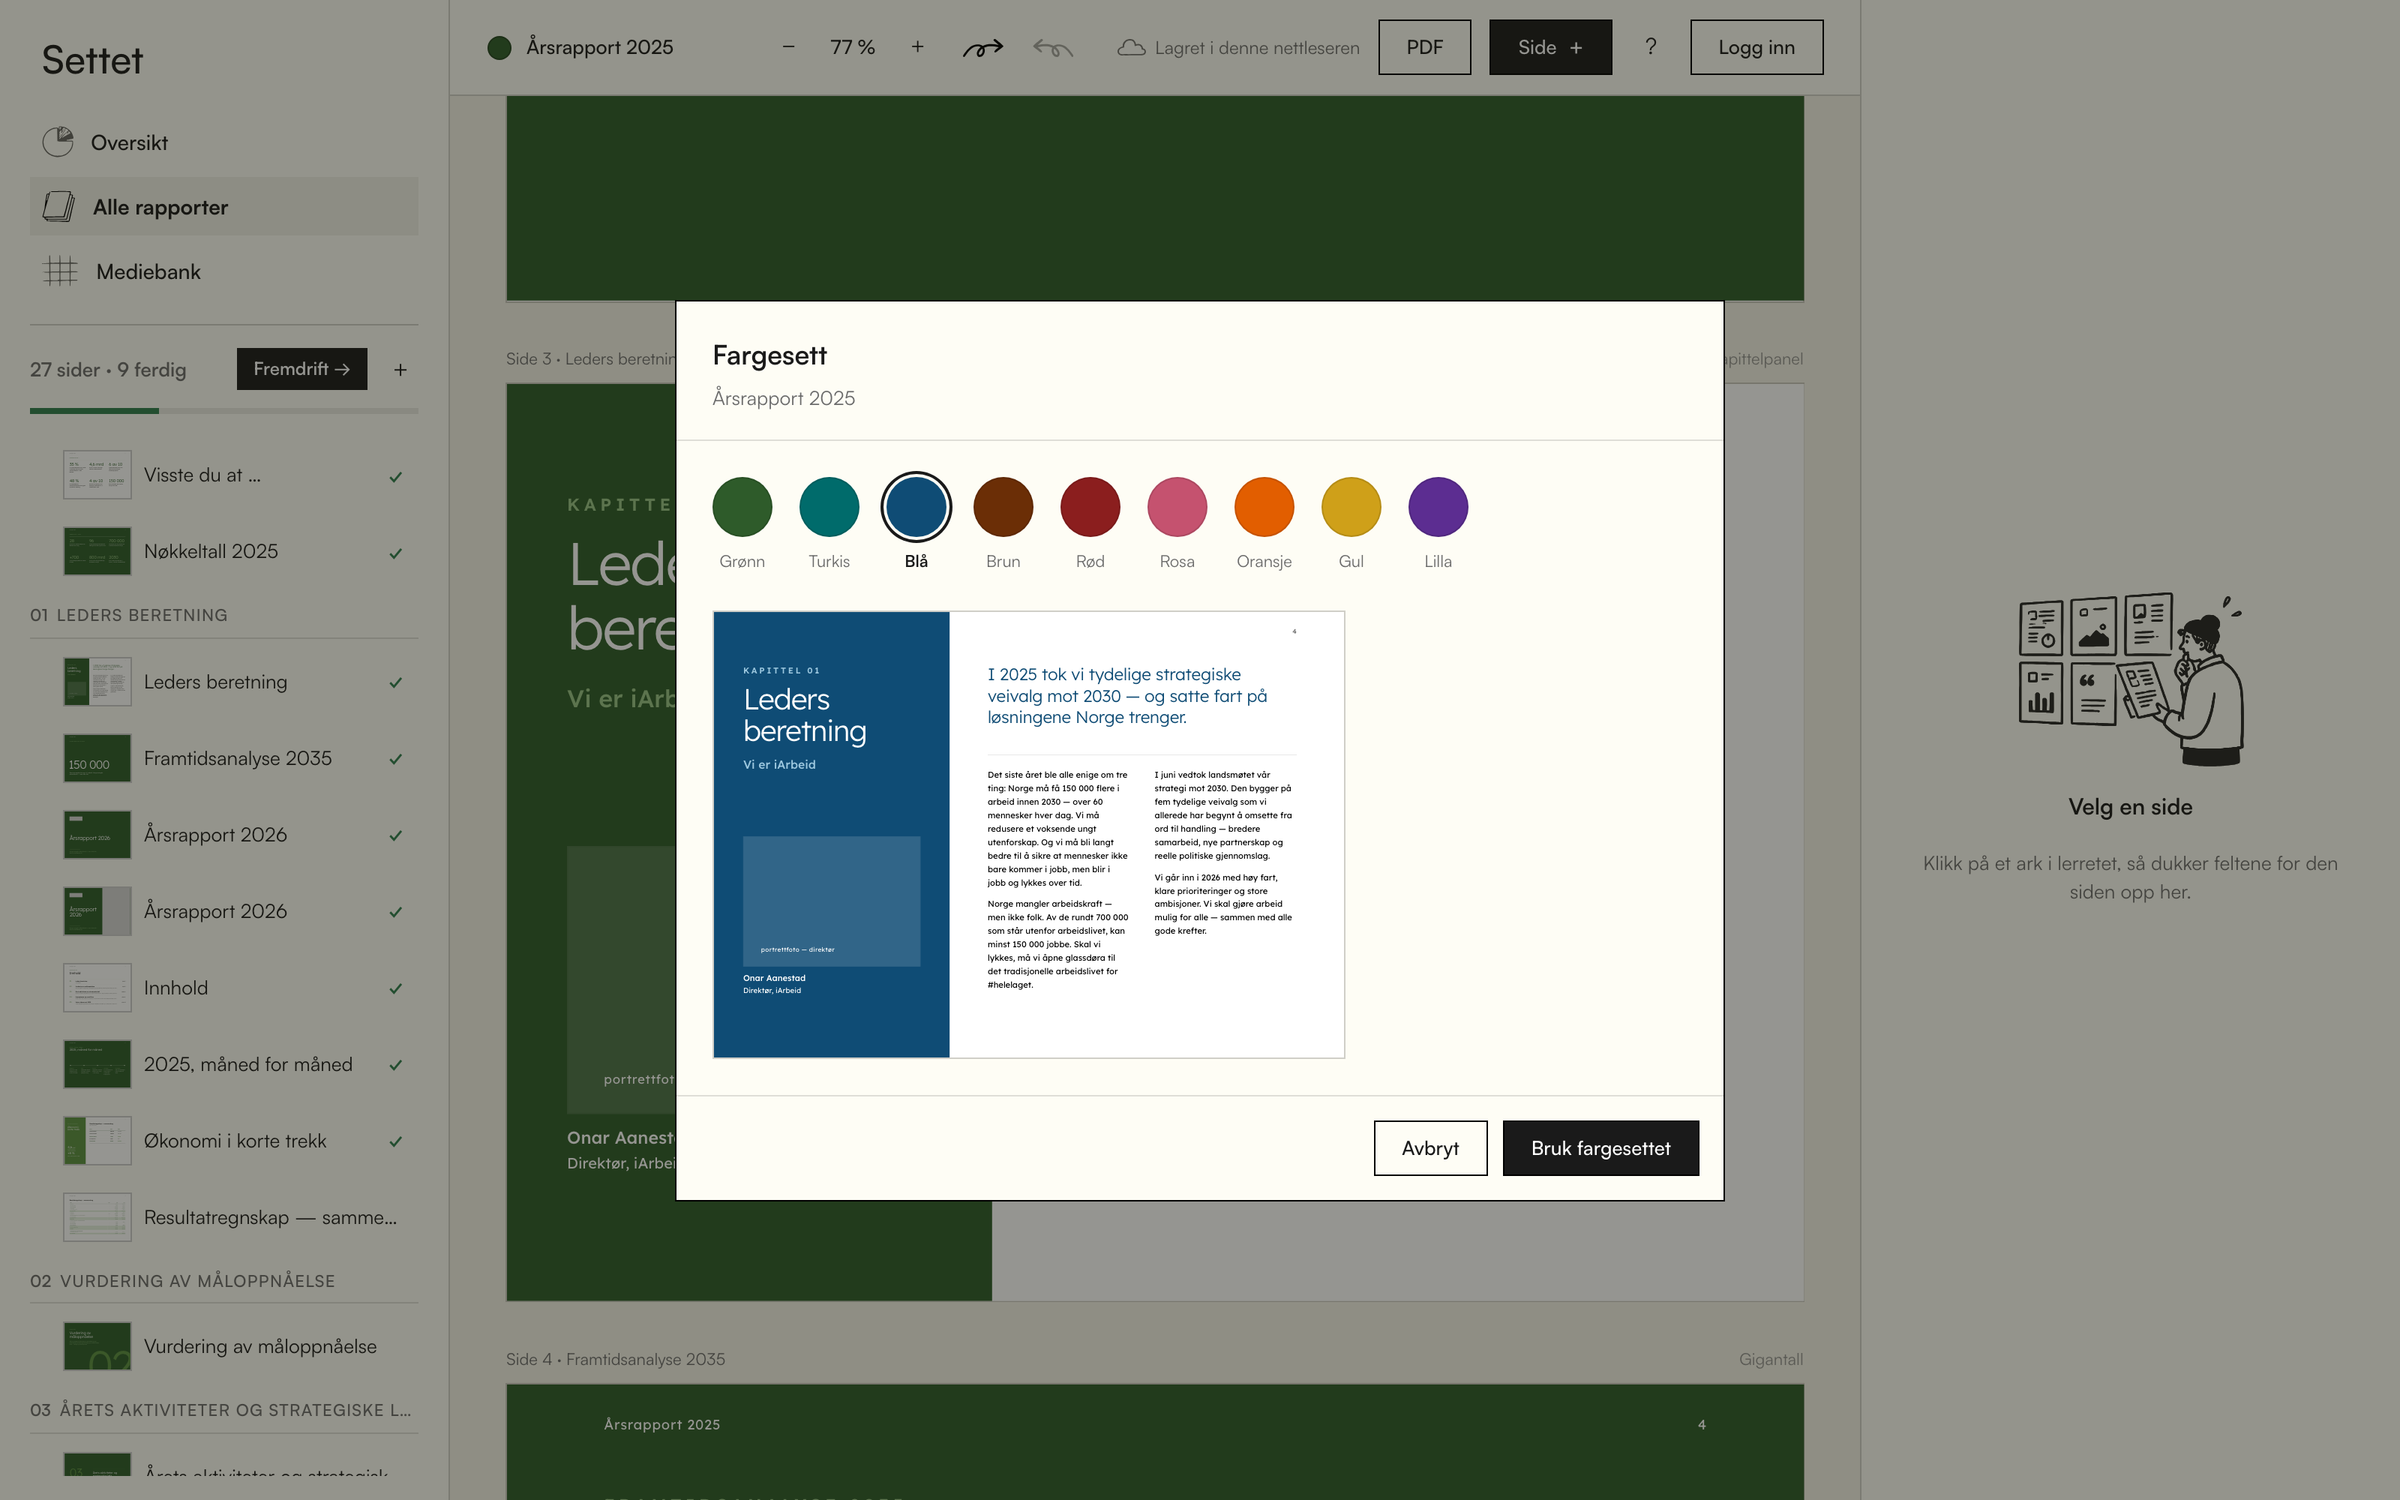
Task: Choose the Rød color swatch
Action: pos(1090,507)
